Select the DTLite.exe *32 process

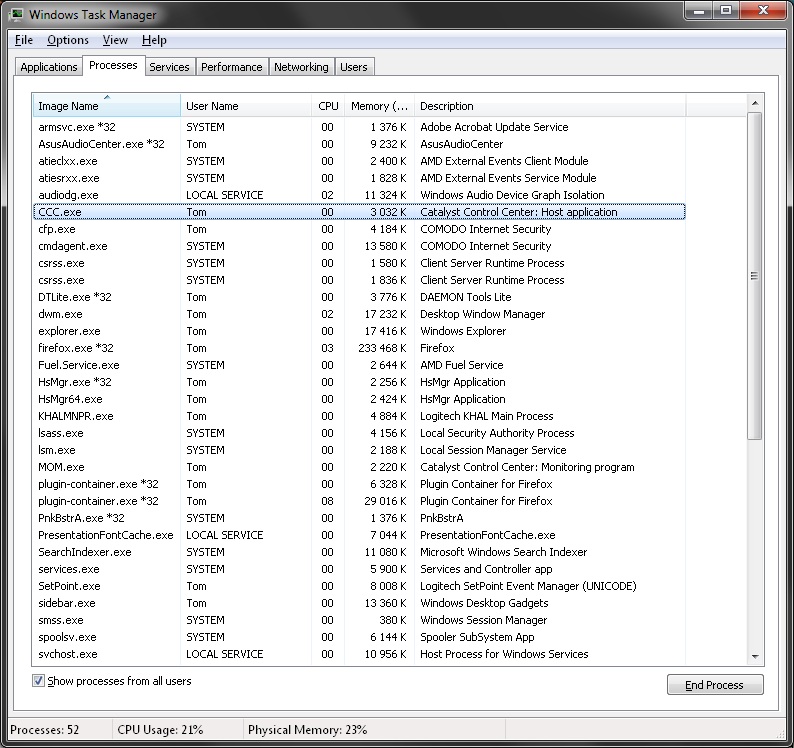click(359, 297)
